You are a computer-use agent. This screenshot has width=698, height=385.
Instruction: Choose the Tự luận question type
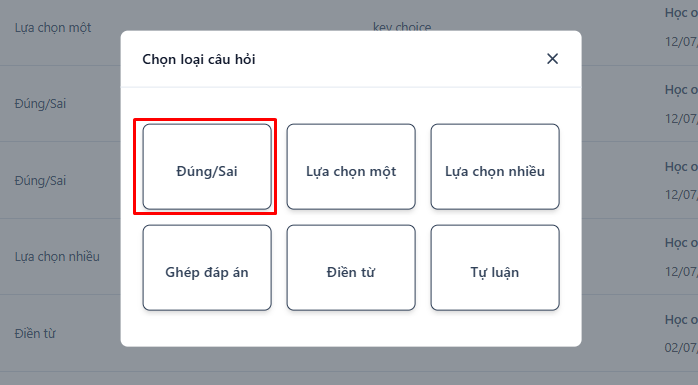pyautogui.click(x=495, y=267)
